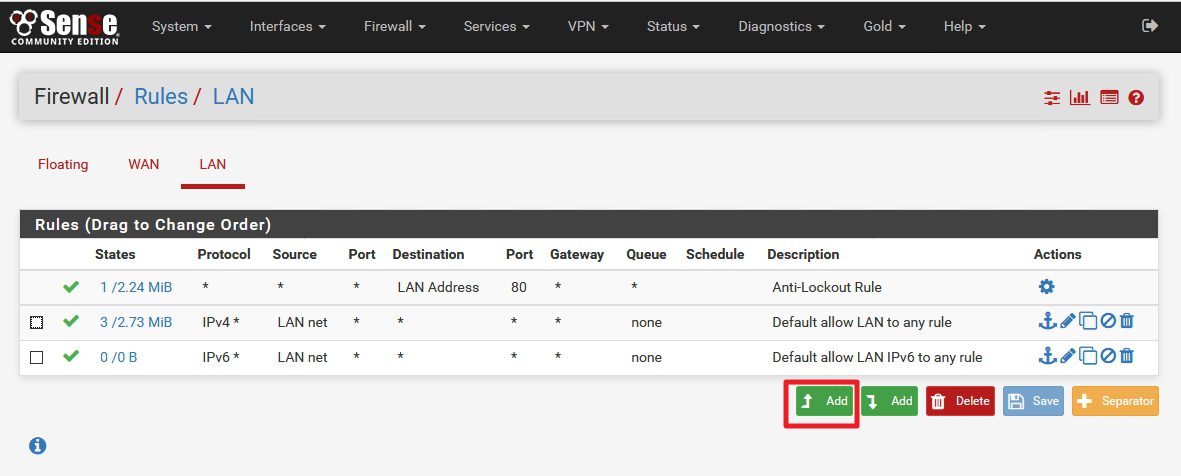Click the Anti-Lockout Rule settings gear

[1046, 287]
